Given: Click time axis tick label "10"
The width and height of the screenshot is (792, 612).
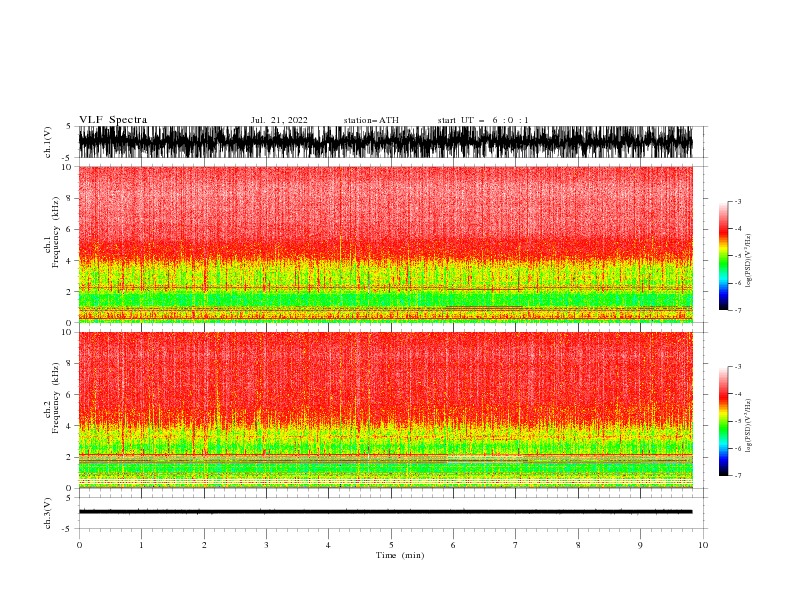Looking at the screenshot, I should [703, 545].
